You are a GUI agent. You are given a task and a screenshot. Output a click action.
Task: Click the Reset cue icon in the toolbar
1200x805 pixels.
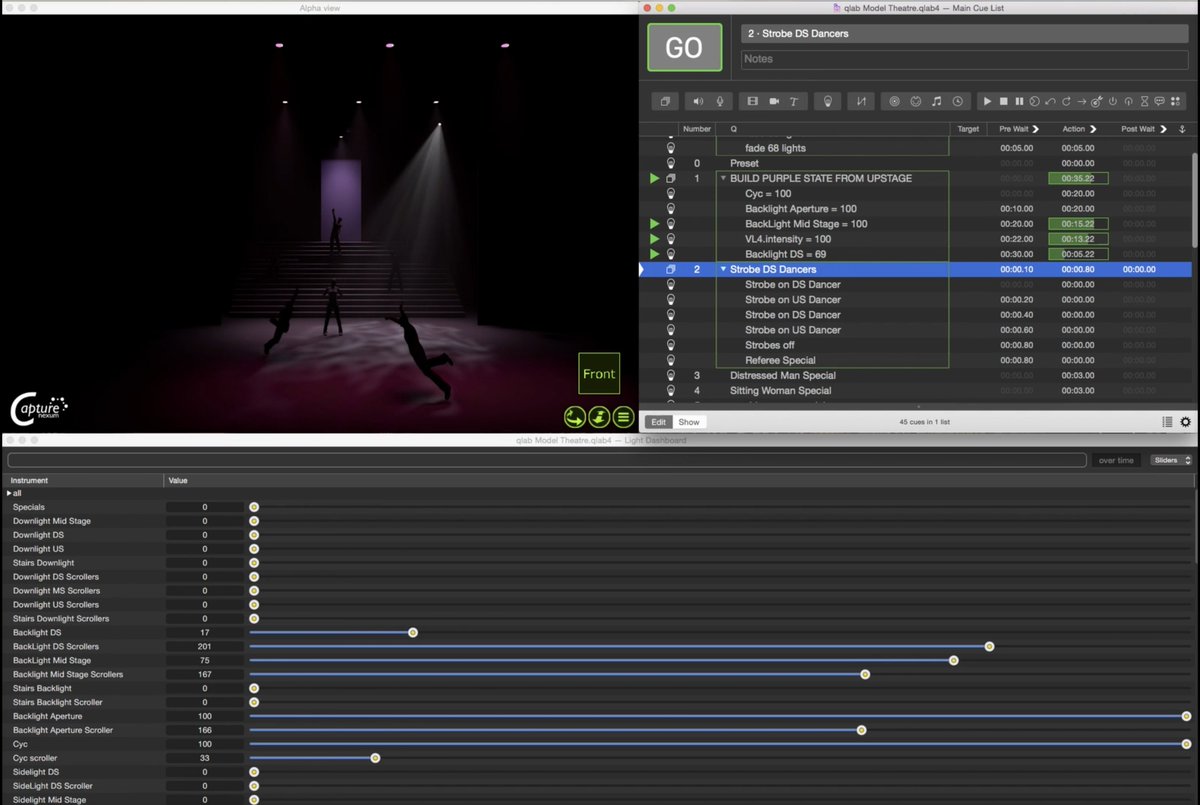pos(1050,101)
